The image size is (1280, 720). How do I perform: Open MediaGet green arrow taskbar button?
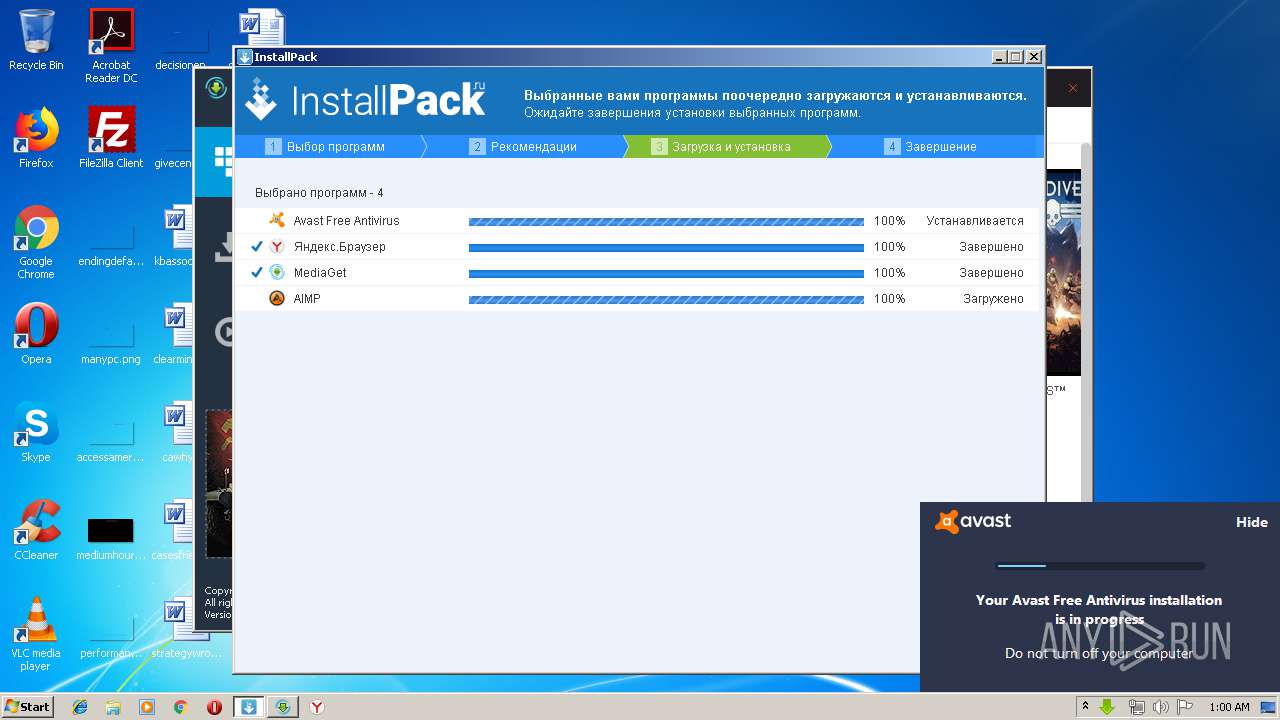pyautogui.click(x=283, y=707)
